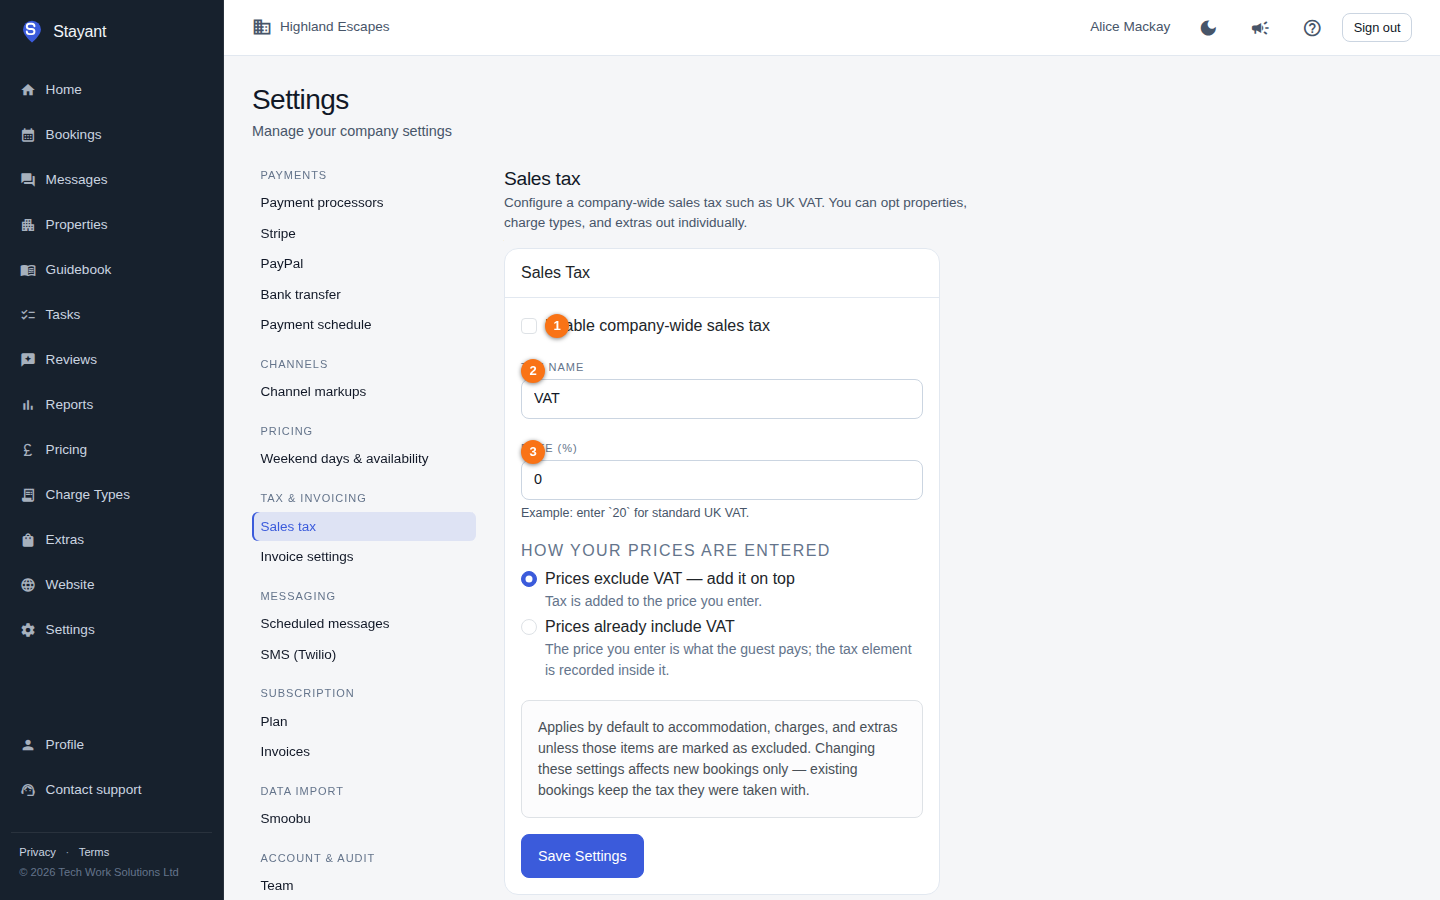
Task: Click the Alice Mackay user name
Action: (x=1130, y=27)
